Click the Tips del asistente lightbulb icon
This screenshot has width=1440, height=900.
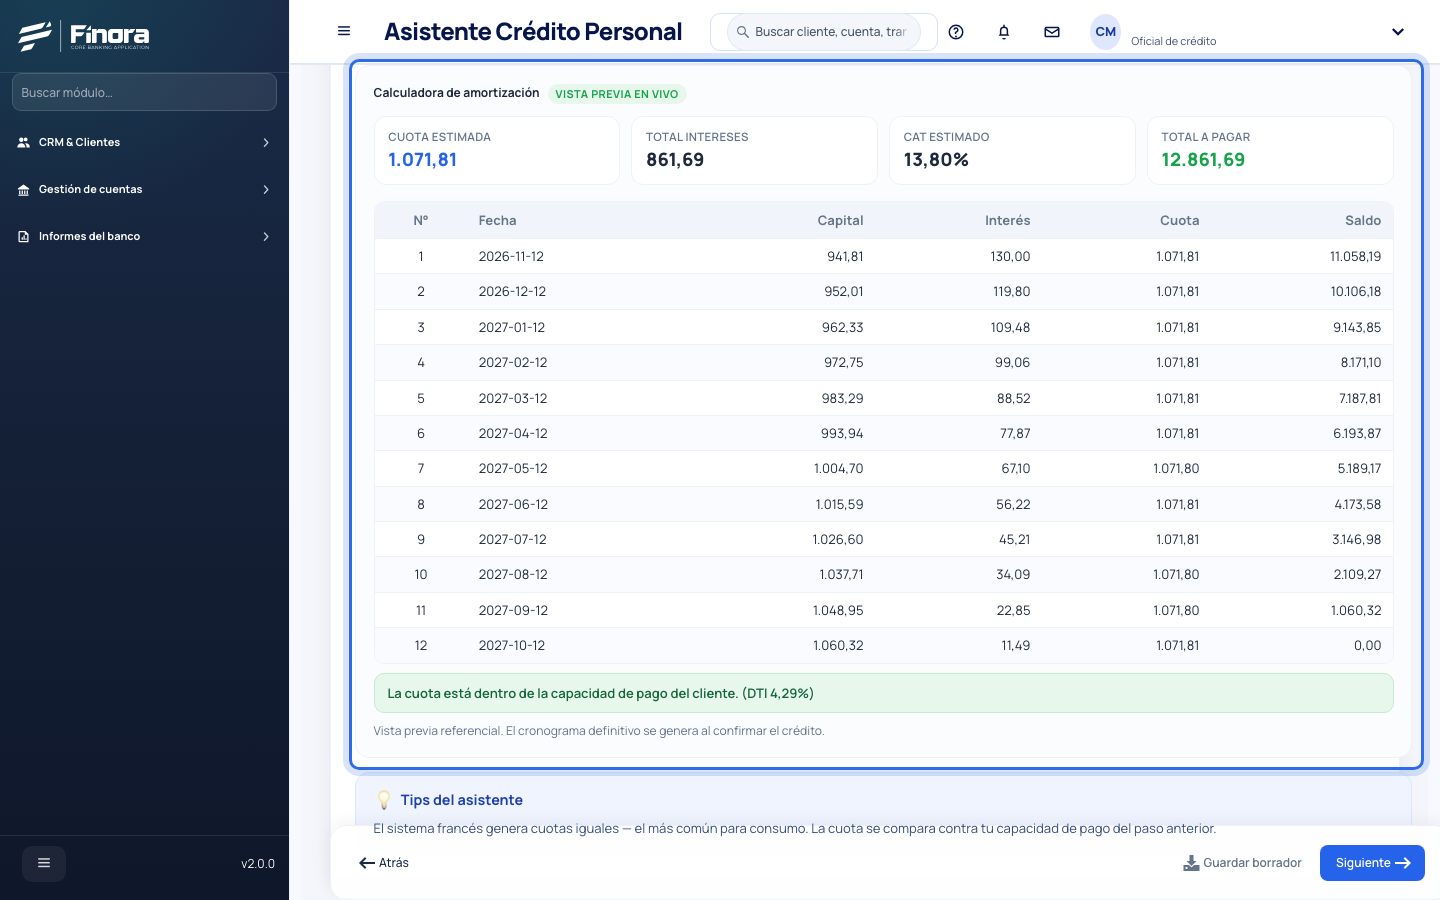[384, 800]
